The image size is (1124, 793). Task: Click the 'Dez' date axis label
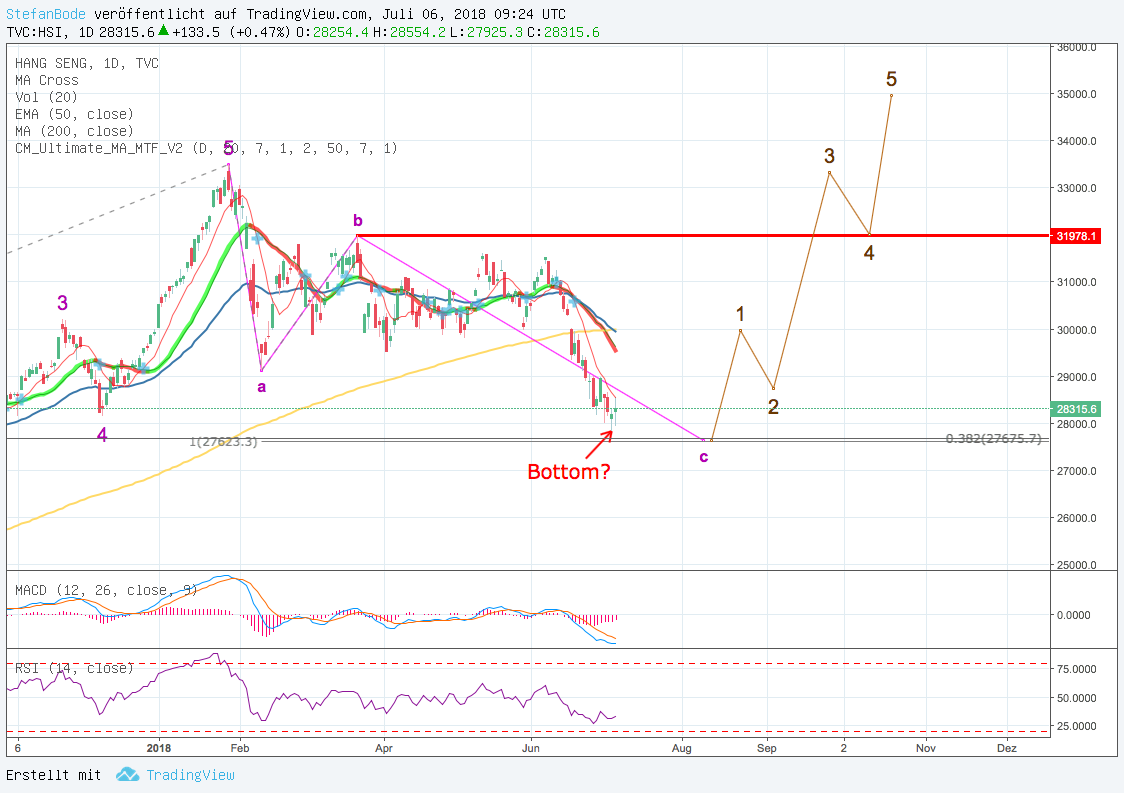tap(1007, 748)
